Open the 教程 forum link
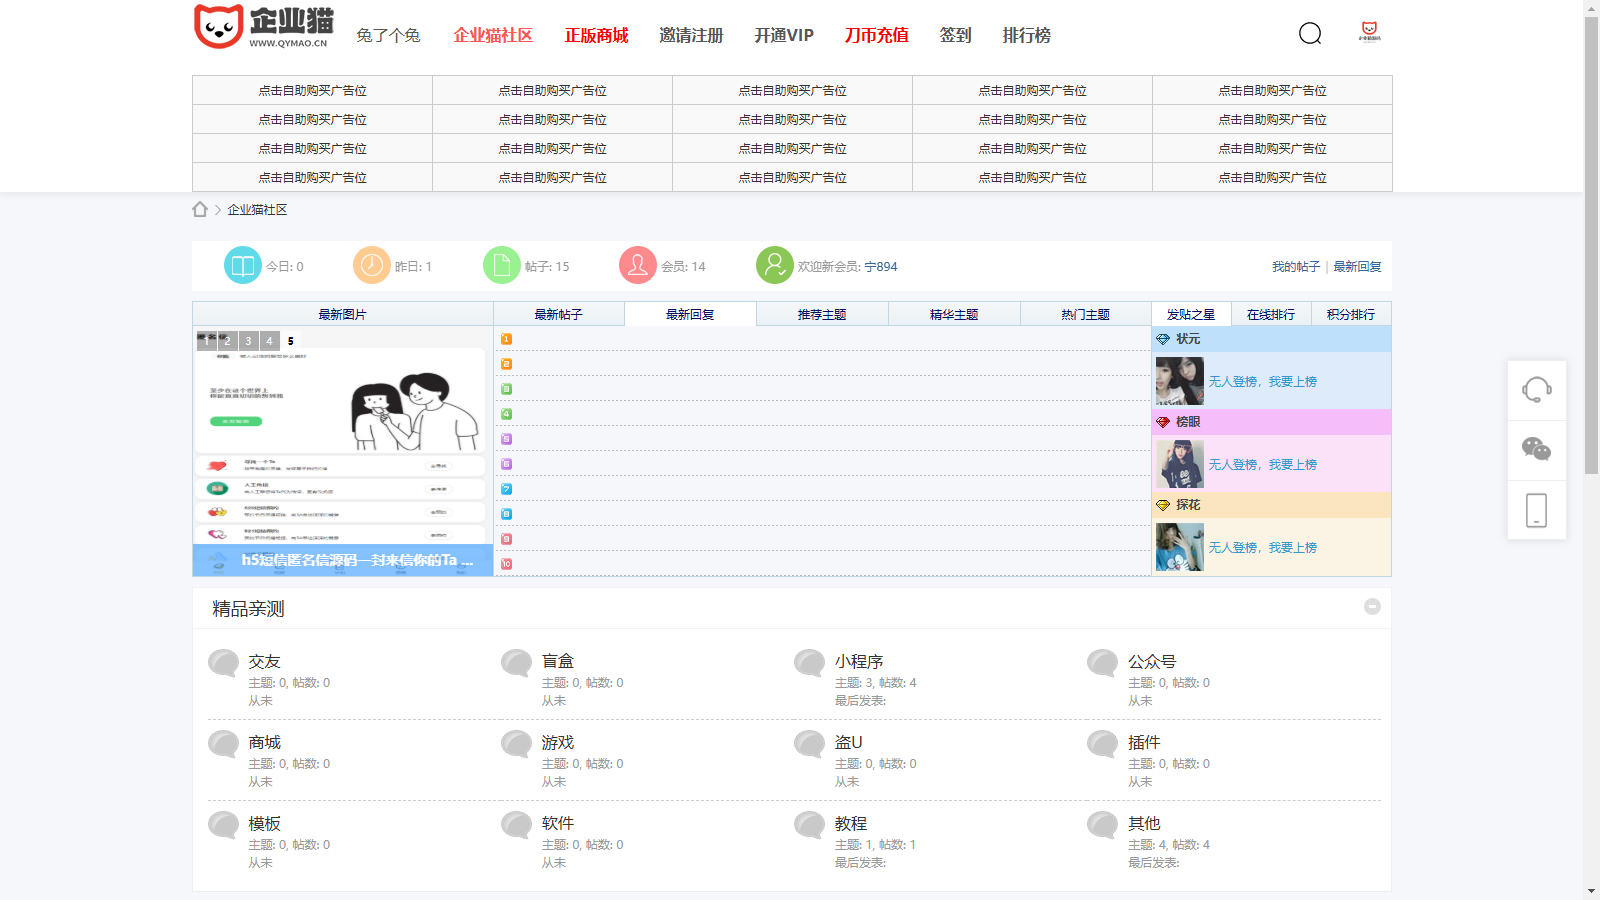1600x900 pixels. tap(851, 823)
